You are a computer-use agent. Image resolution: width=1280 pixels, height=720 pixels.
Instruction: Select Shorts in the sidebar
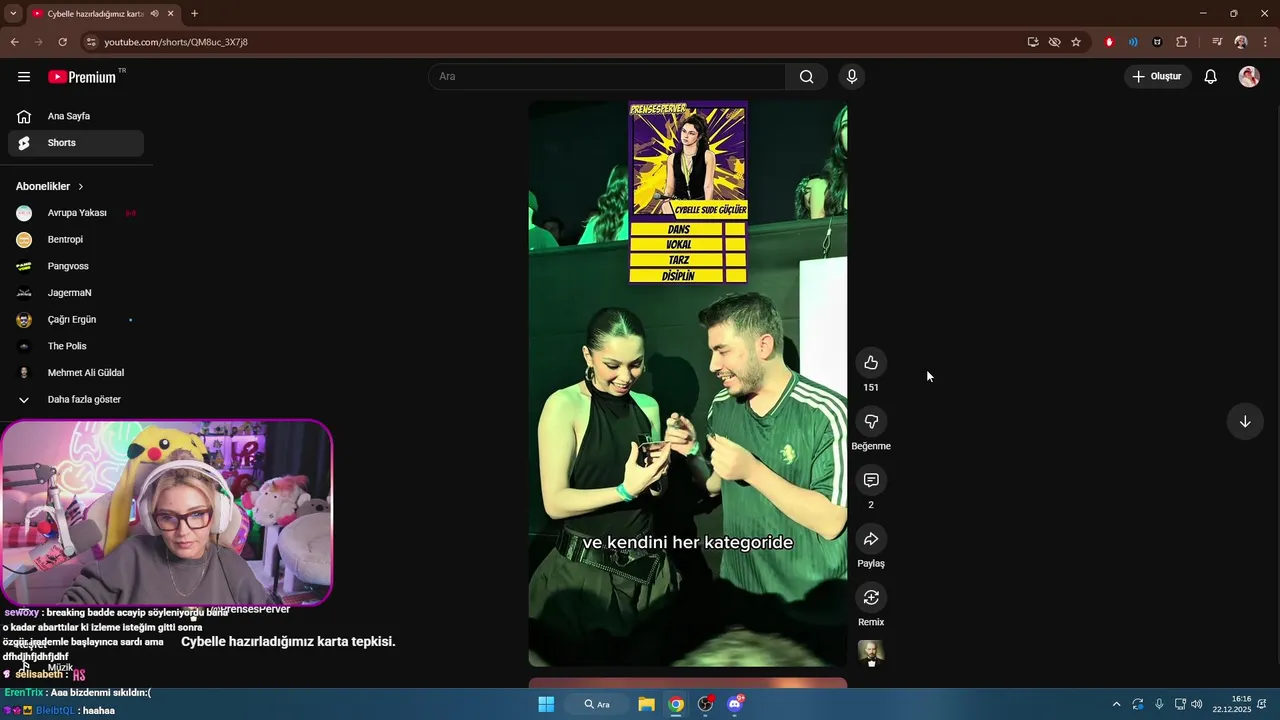[76, 143]
